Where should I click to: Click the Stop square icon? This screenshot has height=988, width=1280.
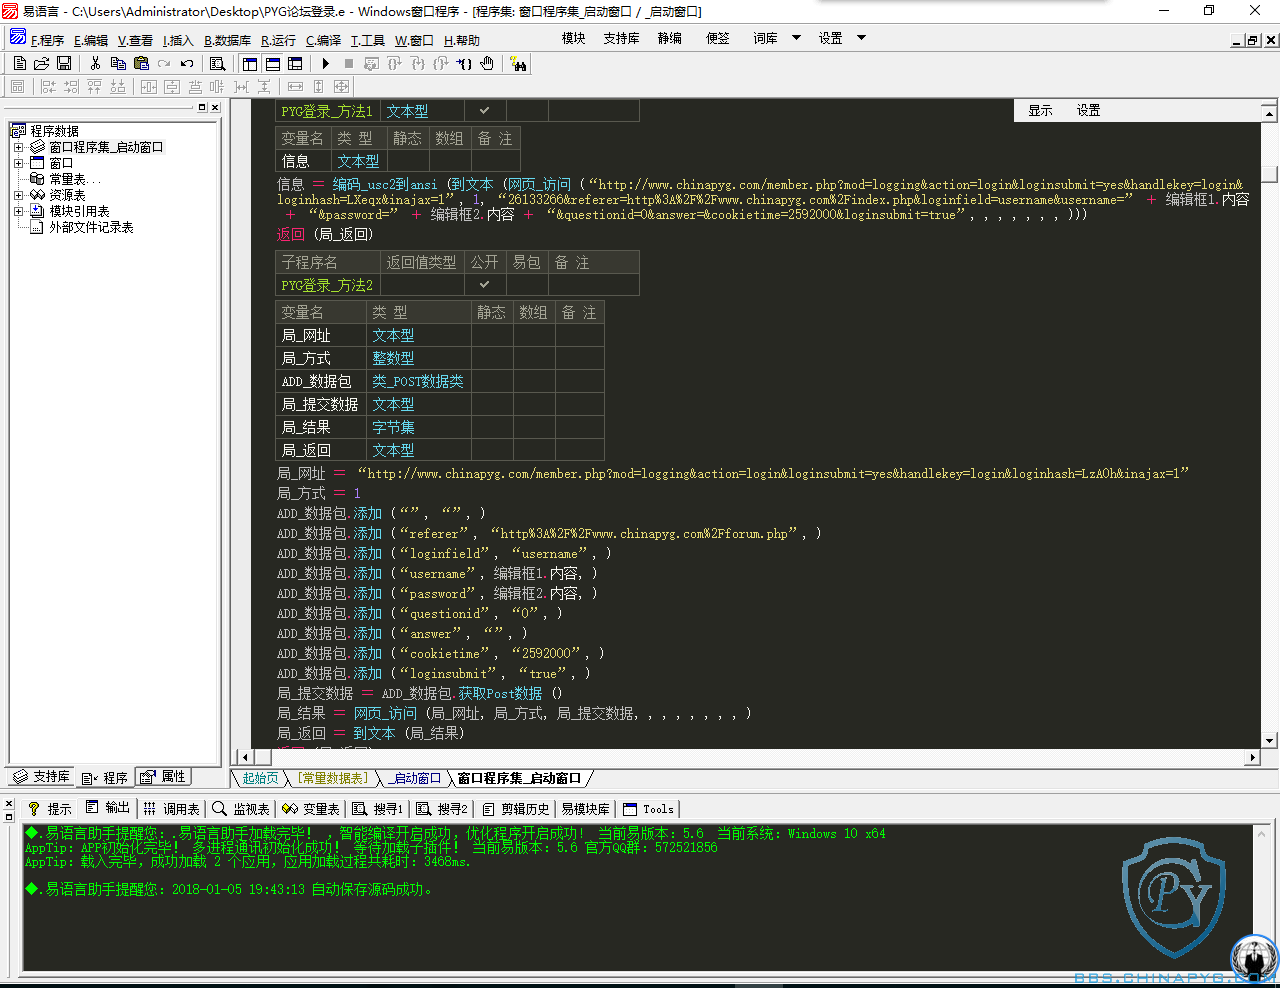(349, 63)
